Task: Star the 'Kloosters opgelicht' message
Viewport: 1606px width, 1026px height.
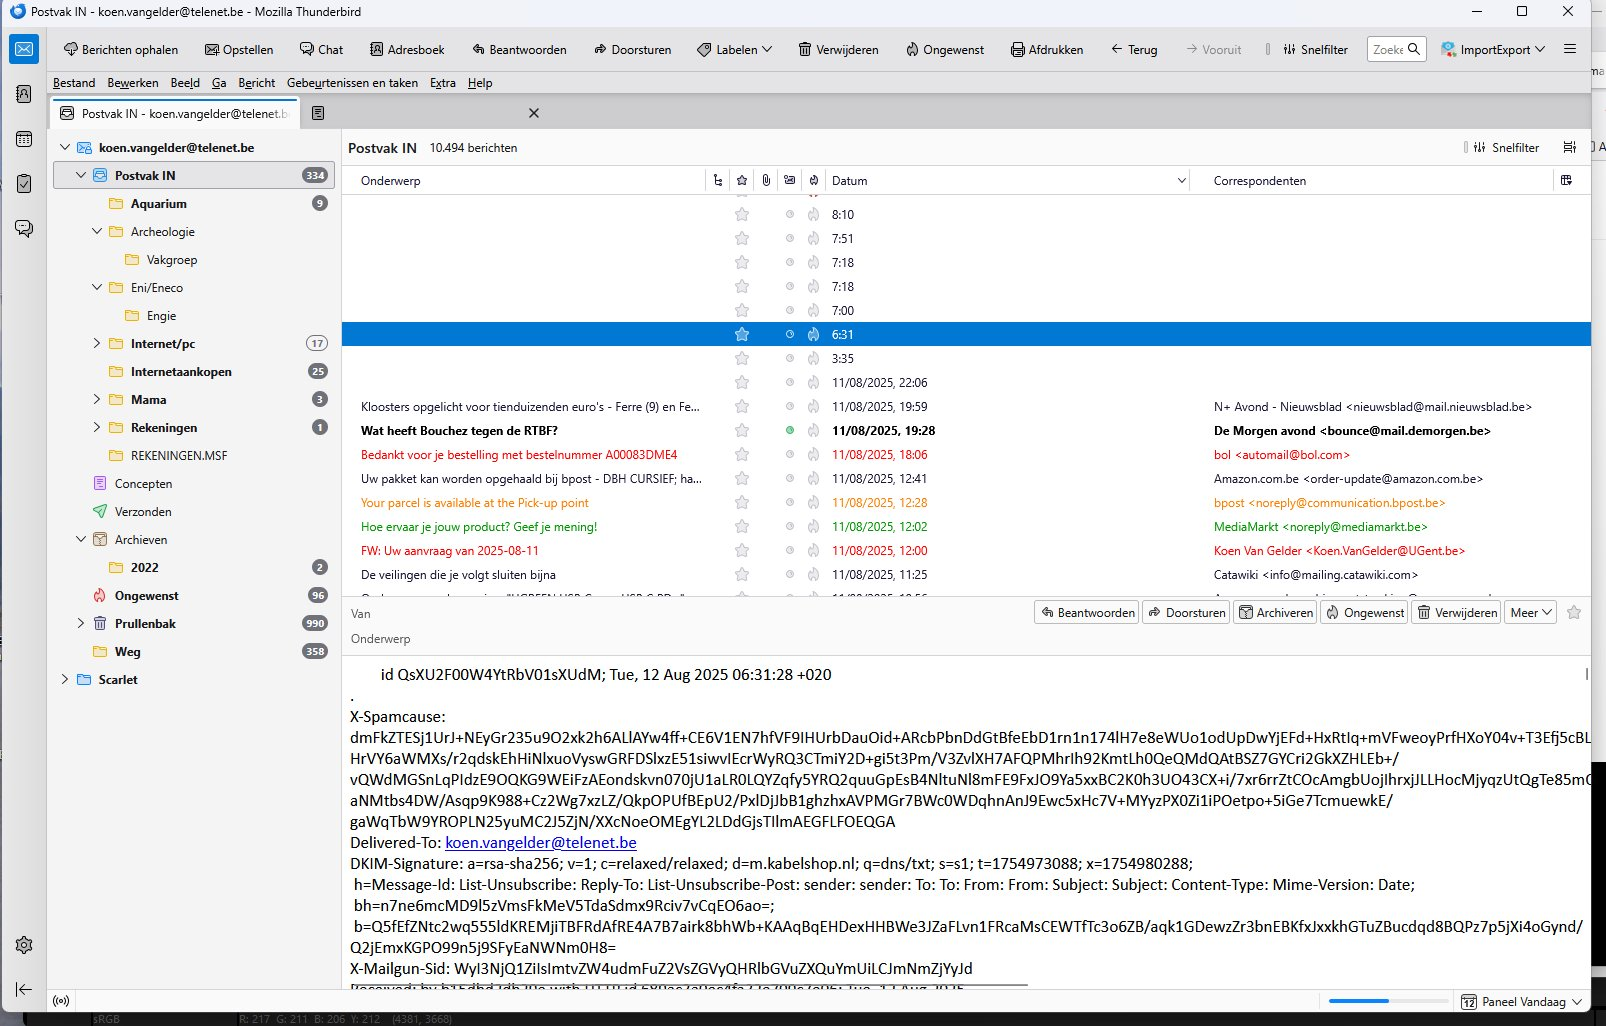Action: (742, 407)
